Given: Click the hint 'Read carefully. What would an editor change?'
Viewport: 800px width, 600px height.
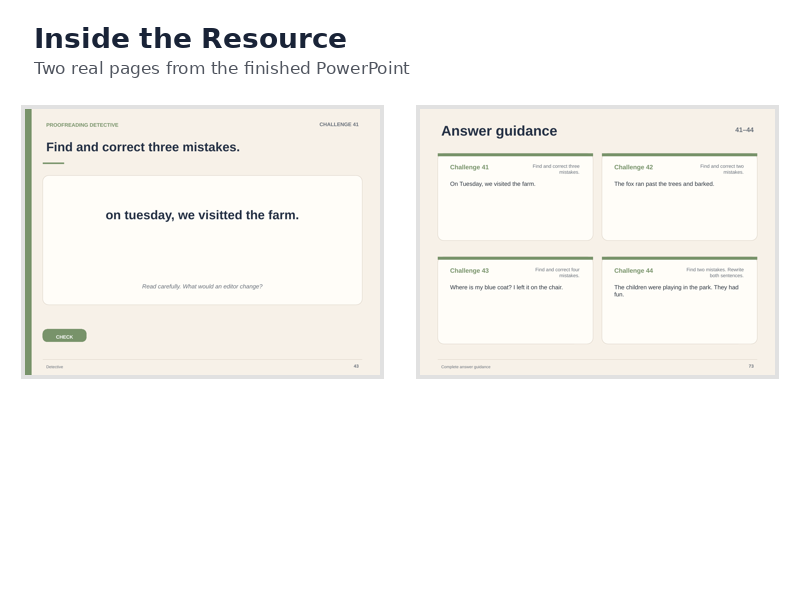Looking at the screenshot, I should point(202,286).
